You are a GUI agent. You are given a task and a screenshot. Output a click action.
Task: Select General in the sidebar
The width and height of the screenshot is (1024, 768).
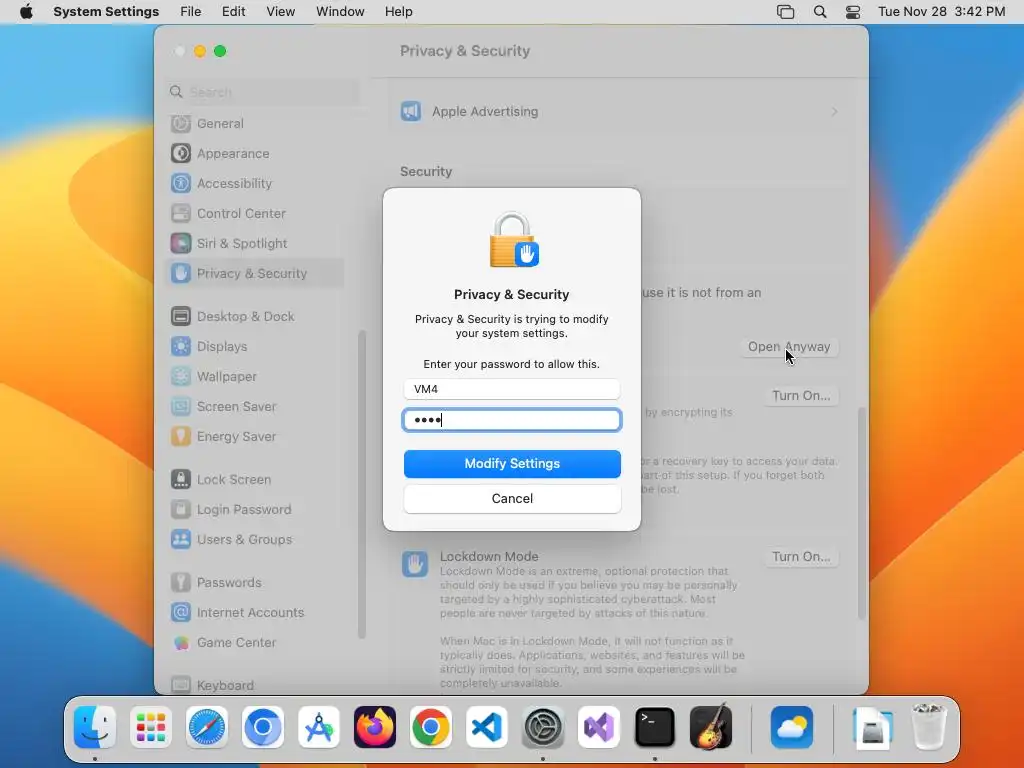(256, 123)
